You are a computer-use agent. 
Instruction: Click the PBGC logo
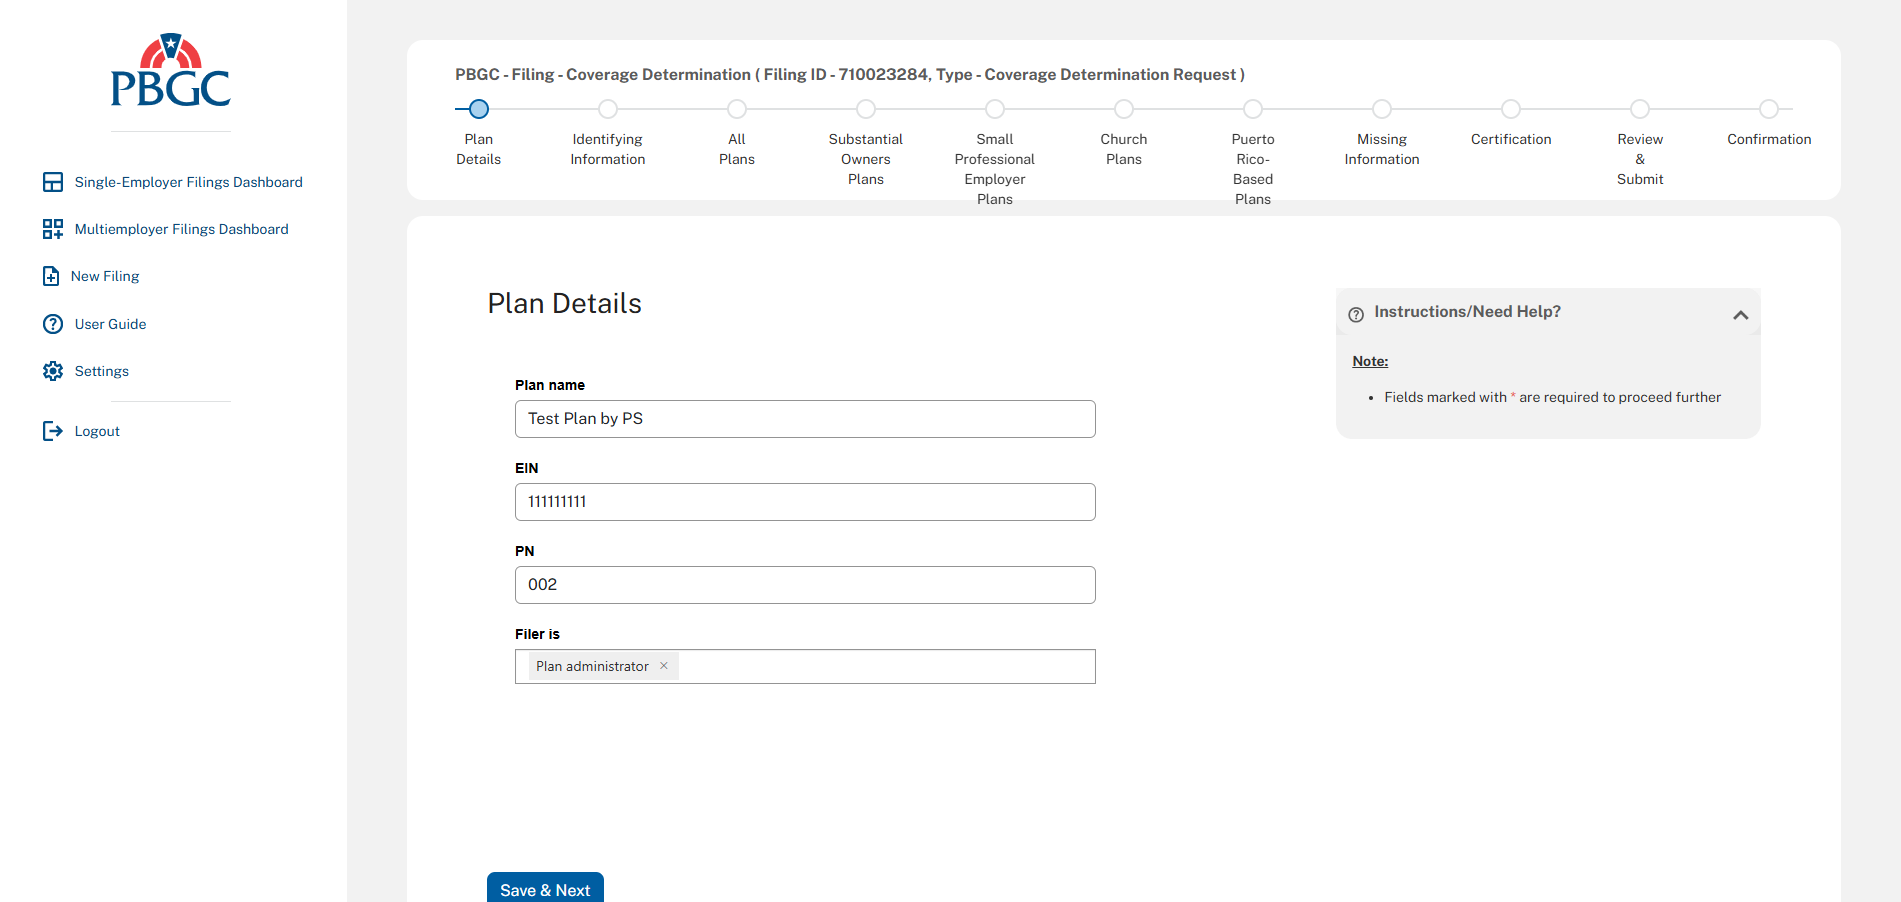pyautogui.click(x=170, y=71)
